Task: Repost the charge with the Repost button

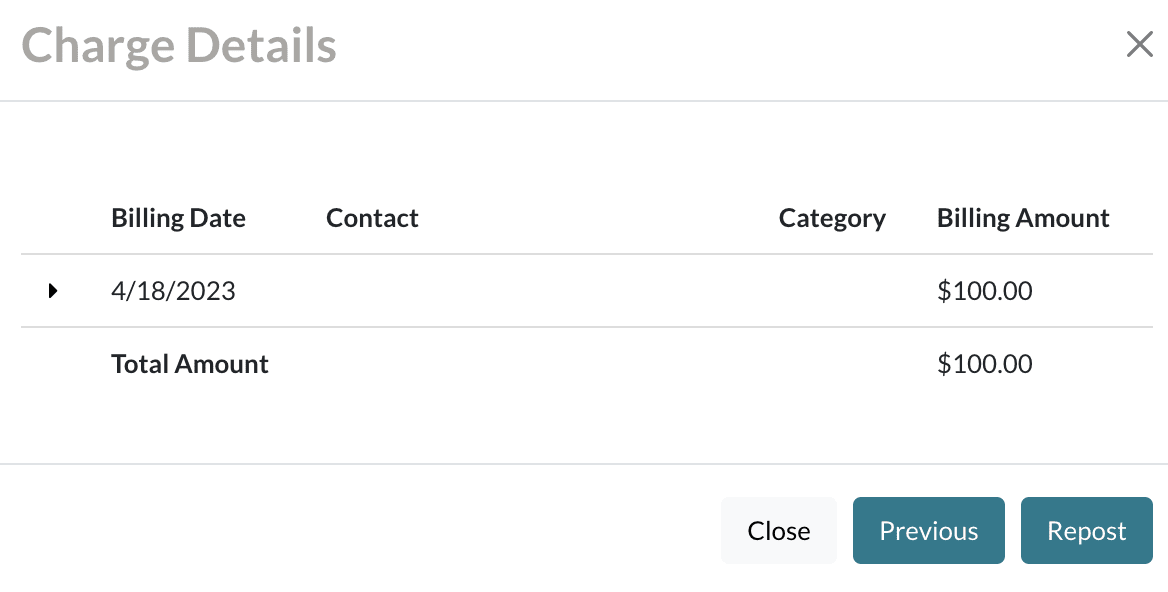Action: point(1086,531)
